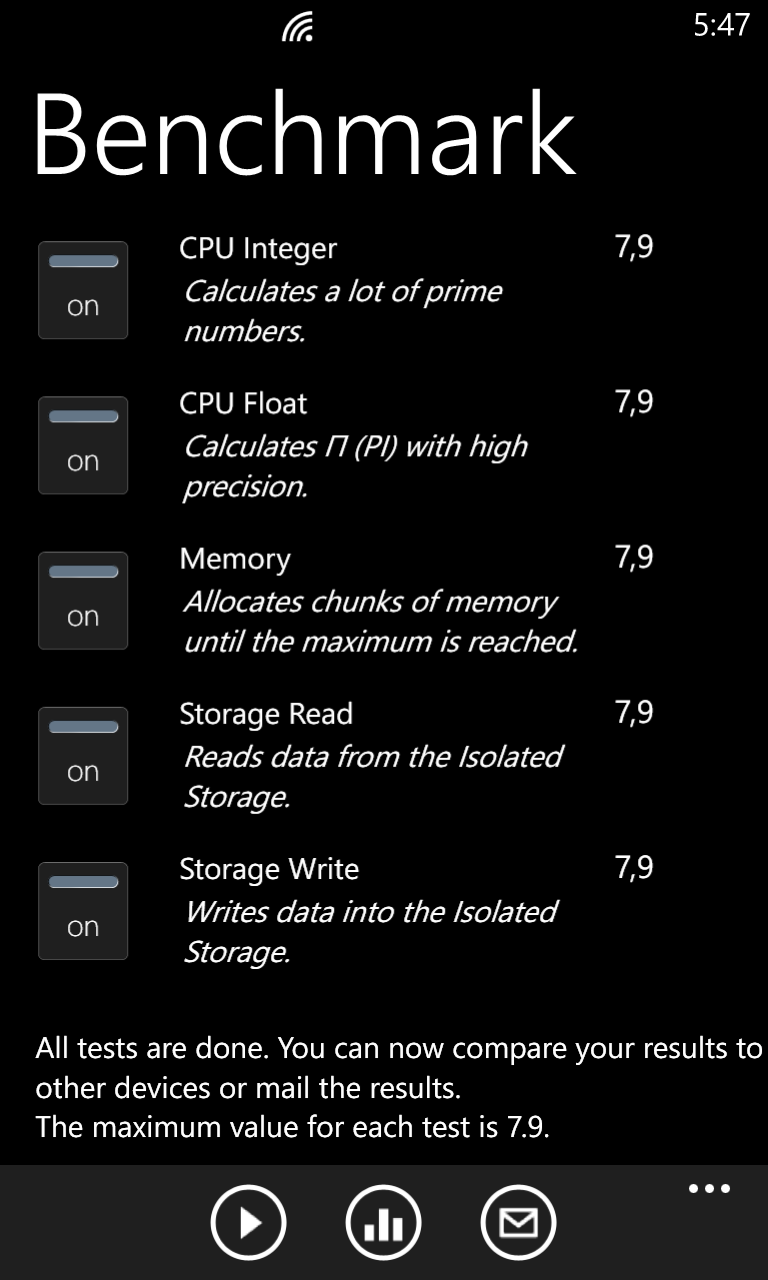Tap the clock showing 5:47
This screenshot has width=768, height=1280.
(721, 25)
